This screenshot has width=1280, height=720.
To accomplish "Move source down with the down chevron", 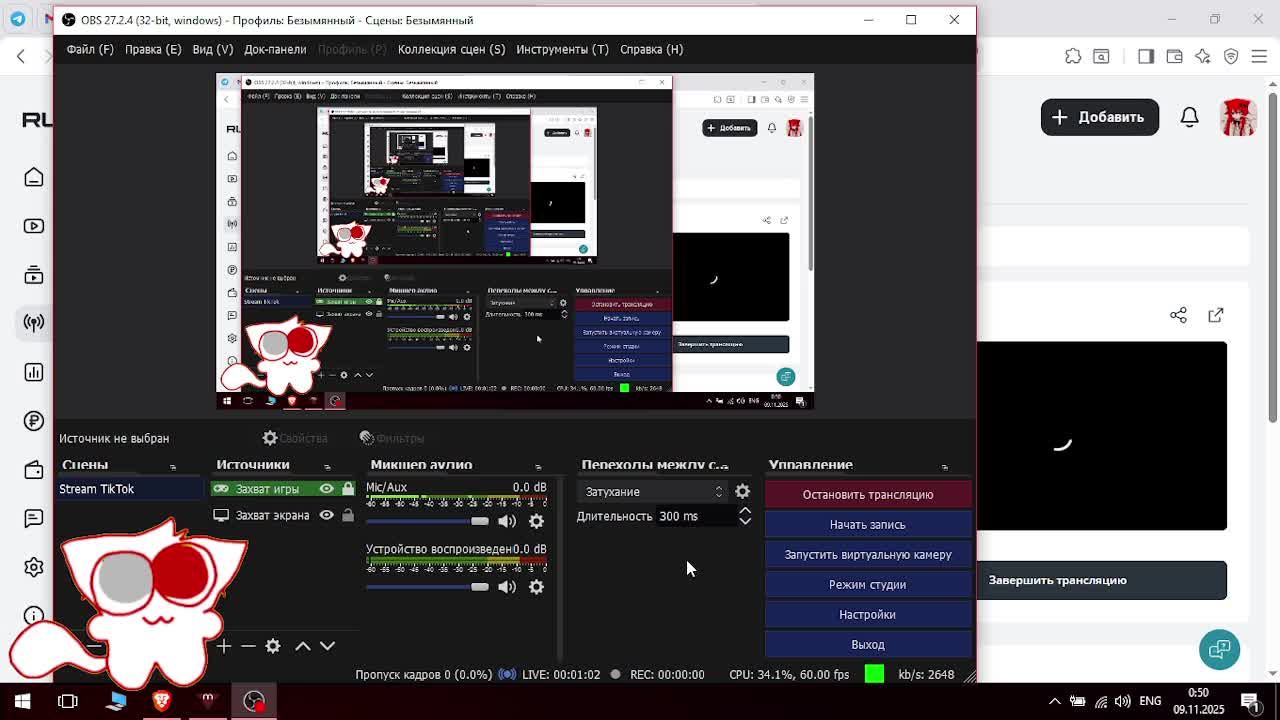I will tap(327, 646).
